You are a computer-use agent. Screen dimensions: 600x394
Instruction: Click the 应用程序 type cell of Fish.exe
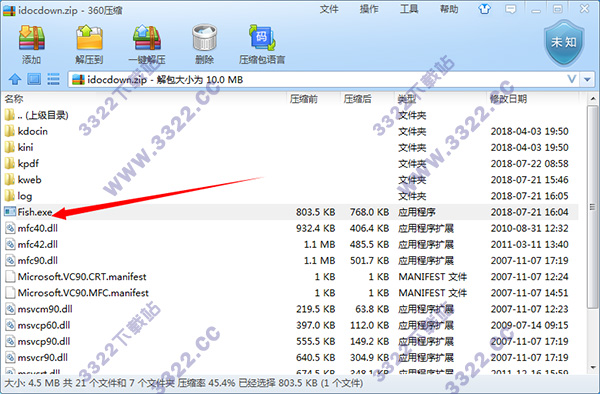[x=417, y=212]
